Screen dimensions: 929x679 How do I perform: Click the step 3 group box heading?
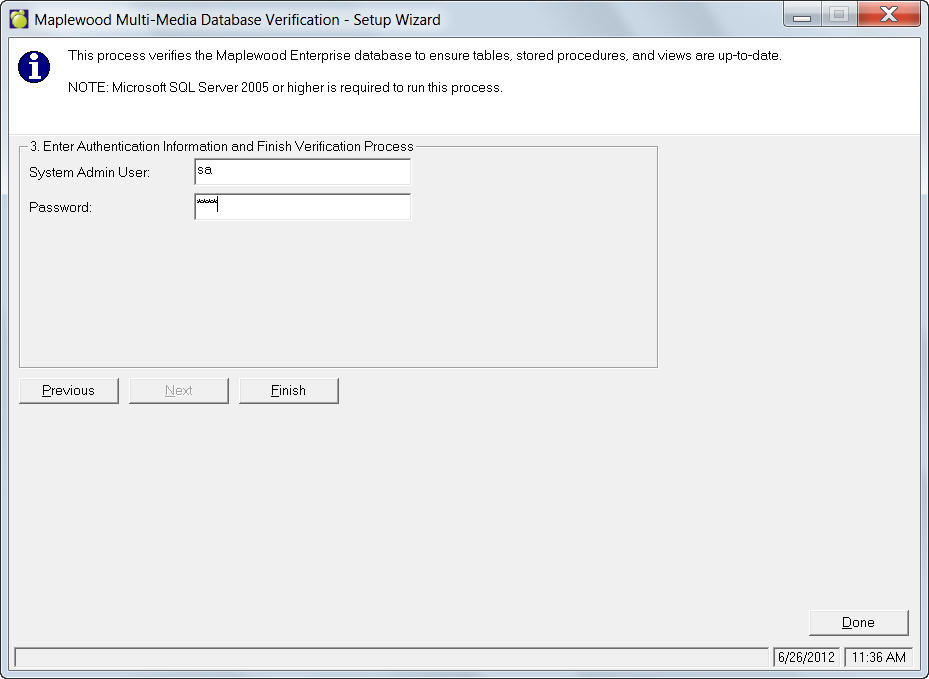221,146
